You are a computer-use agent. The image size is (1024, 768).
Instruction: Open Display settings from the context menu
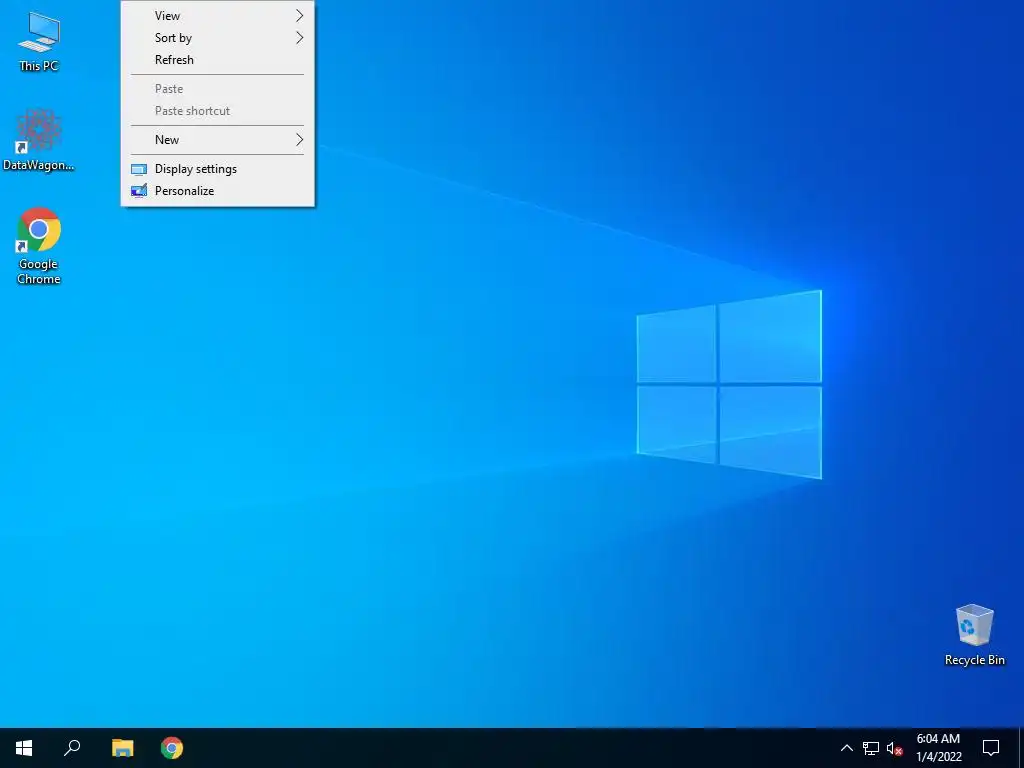(x=217, y=169)
